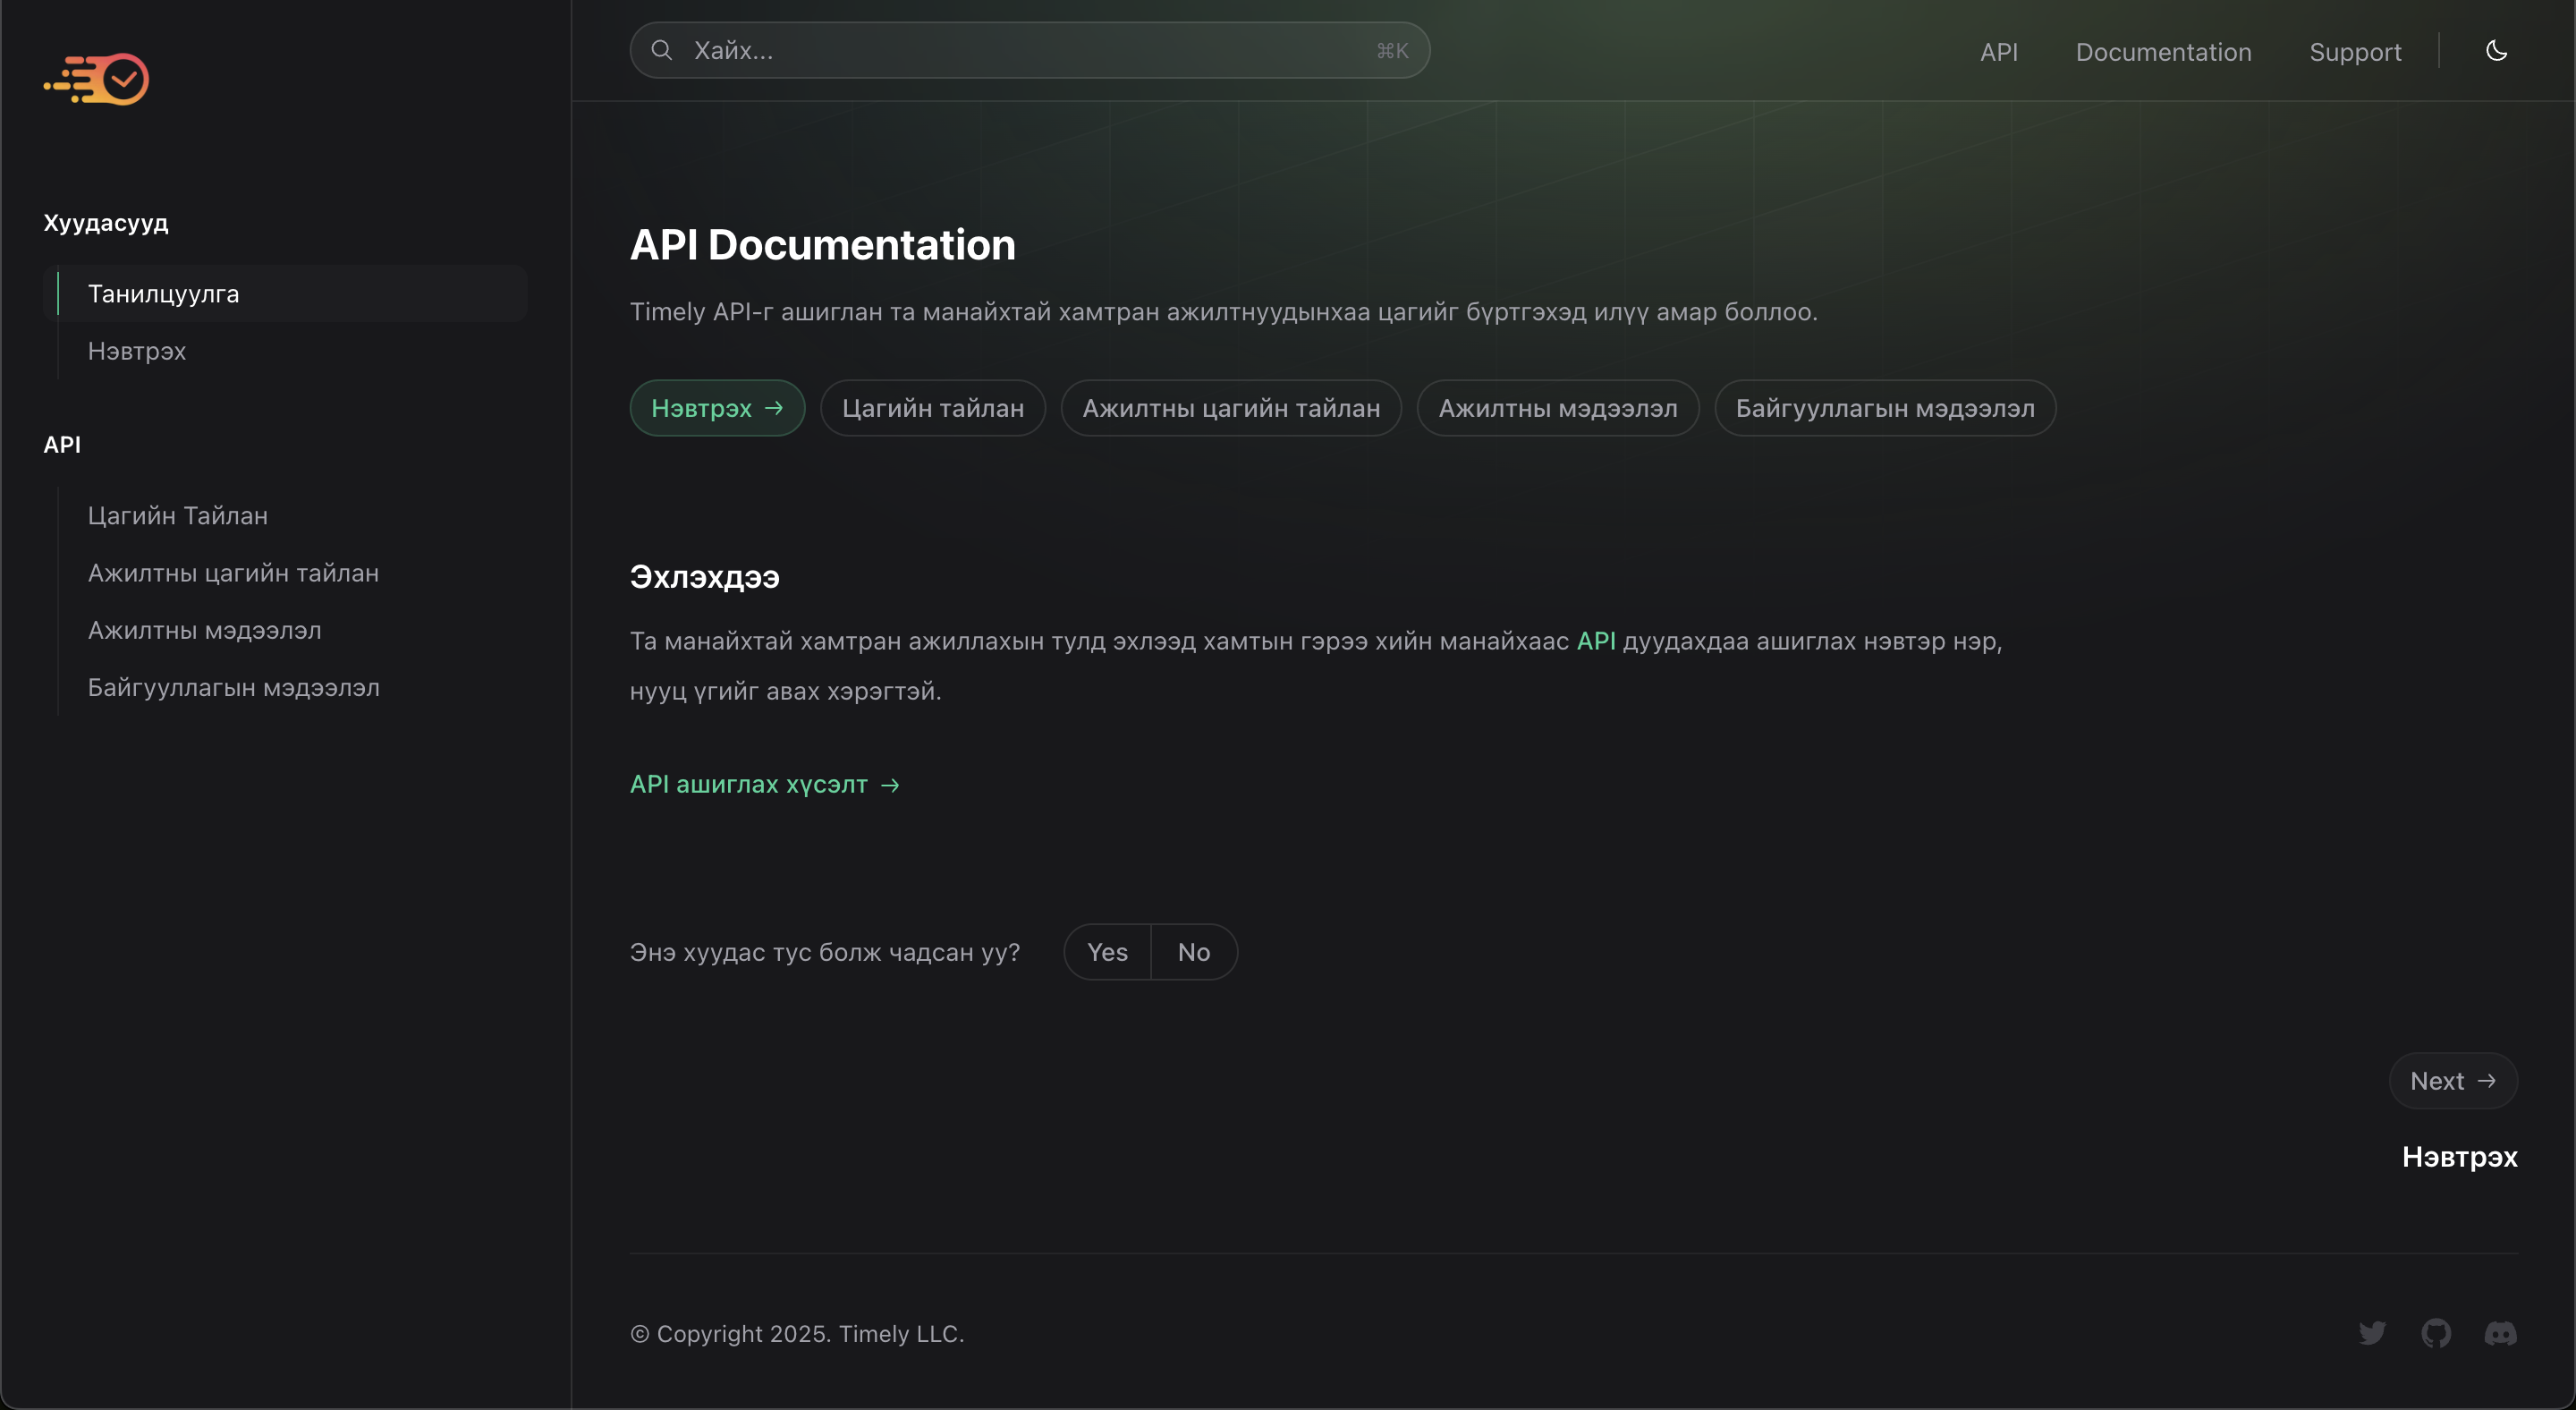
Task: Click the Эхлэхдээ section heading
Action: point(705,577)
